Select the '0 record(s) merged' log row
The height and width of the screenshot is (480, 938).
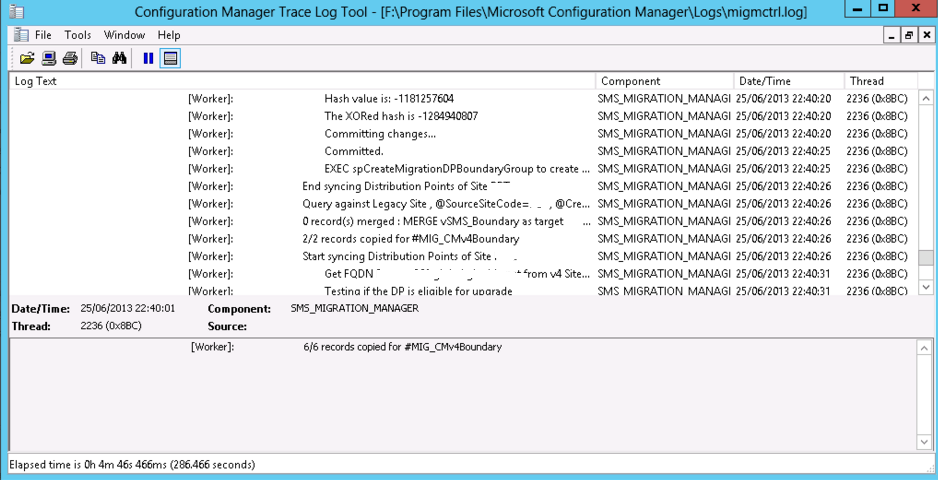pos(464,221)
